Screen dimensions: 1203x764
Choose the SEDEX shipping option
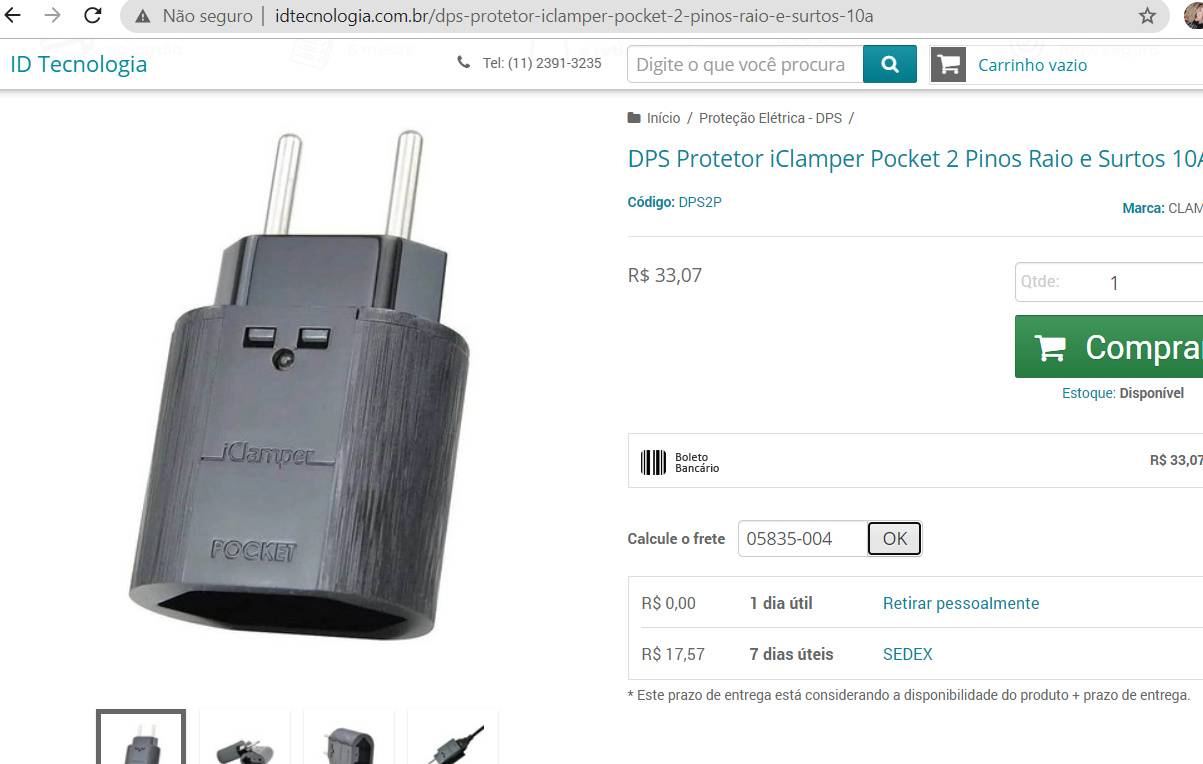907,654
